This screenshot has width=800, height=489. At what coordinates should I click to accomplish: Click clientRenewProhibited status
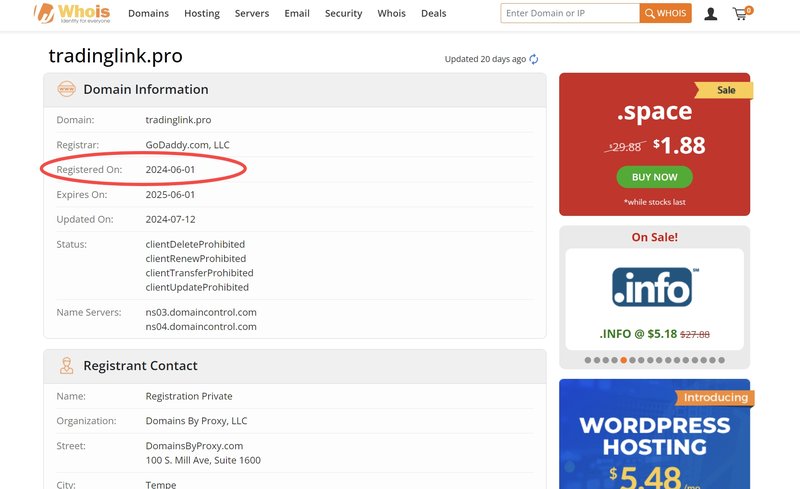pyautogui.click(x=195, y=259)
